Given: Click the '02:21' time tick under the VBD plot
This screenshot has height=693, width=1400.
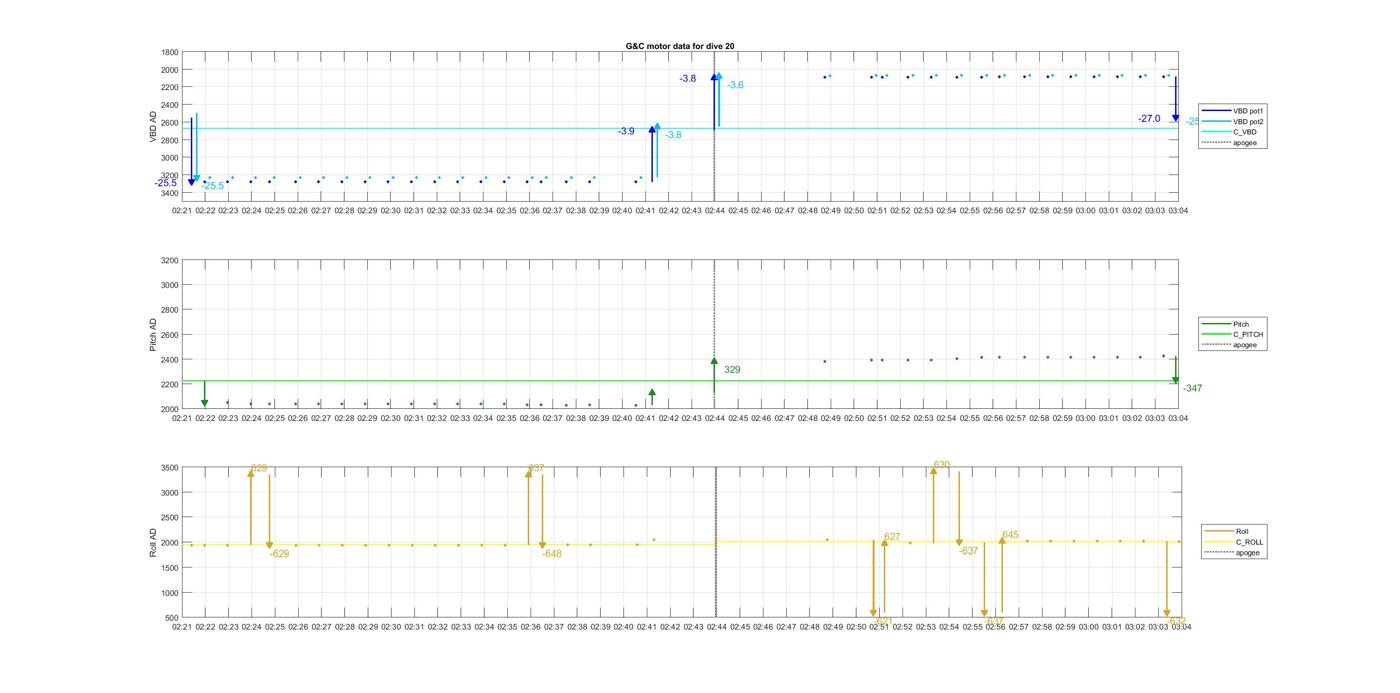Looking at the screenshot, I should pyautogui.click(x=182, y=211).
